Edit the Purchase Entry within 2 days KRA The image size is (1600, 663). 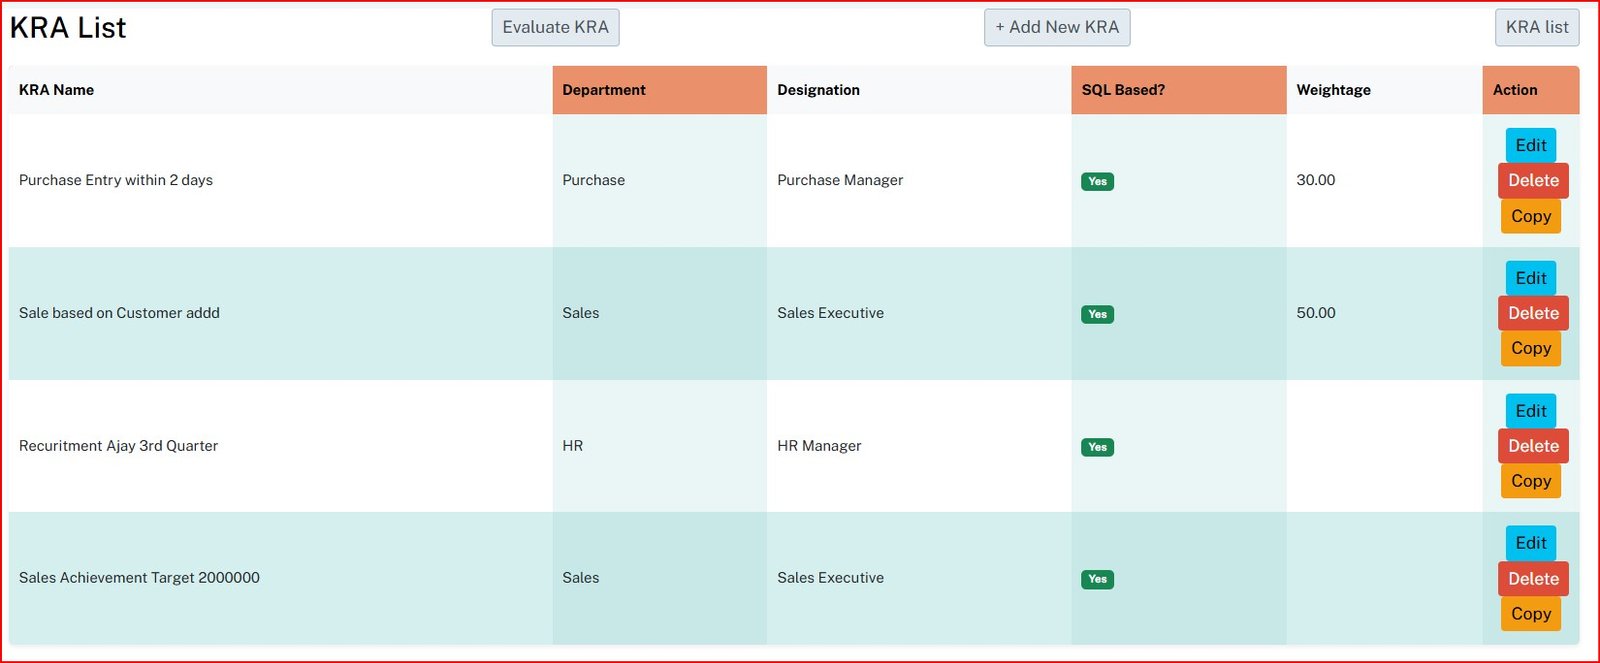[x=1530, y=146]
